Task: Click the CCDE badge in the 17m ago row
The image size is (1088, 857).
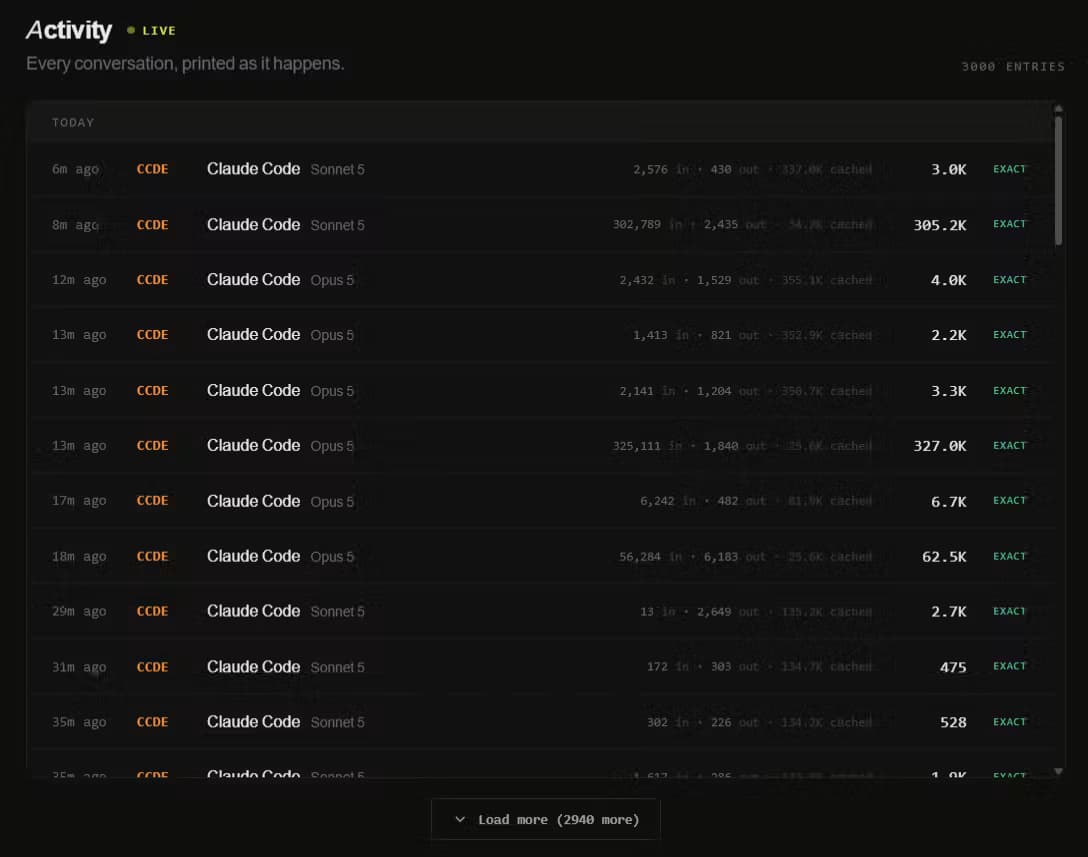Action: (153, 501)
